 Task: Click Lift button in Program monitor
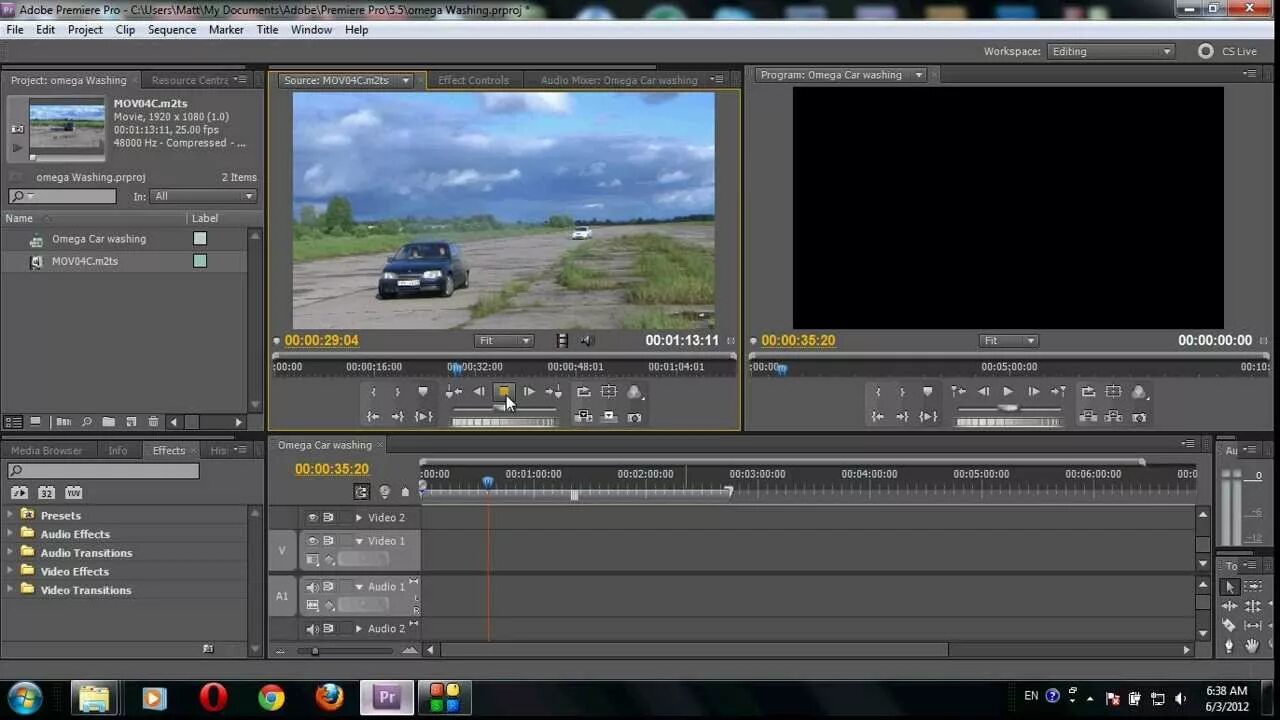pos(1088,416)
